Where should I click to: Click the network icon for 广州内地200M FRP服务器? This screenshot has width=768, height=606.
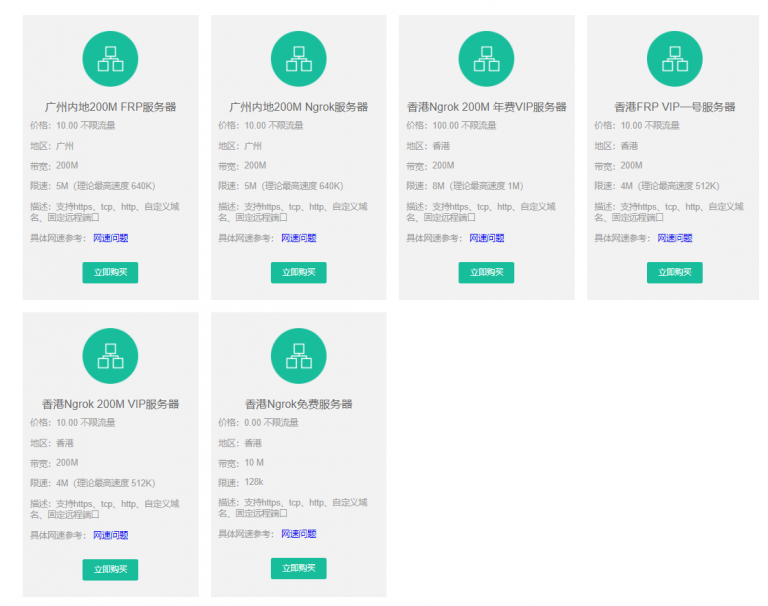coord(110,59)
